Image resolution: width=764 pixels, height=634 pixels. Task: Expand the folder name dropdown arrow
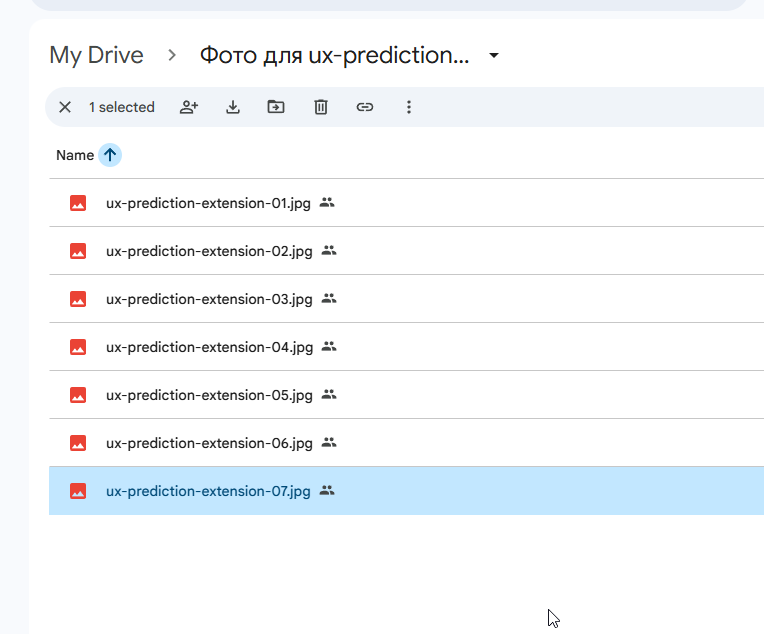pos(494,55)
